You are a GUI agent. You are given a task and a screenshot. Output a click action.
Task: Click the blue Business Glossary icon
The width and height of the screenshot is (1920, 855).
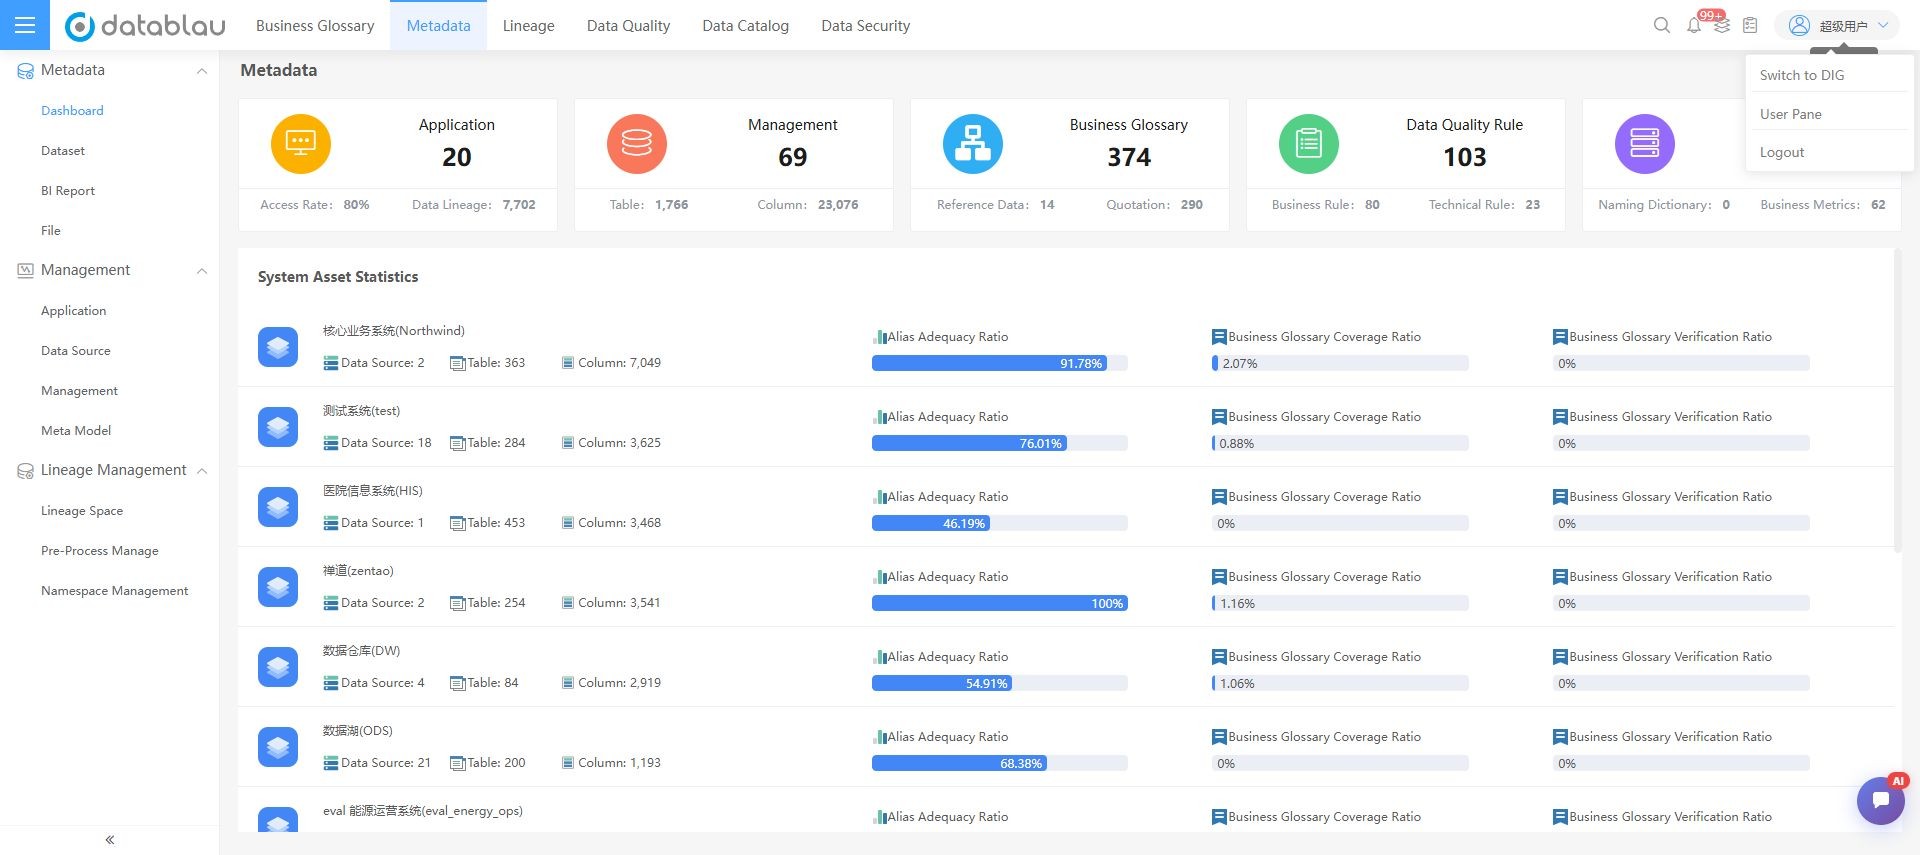click(973, 143)
